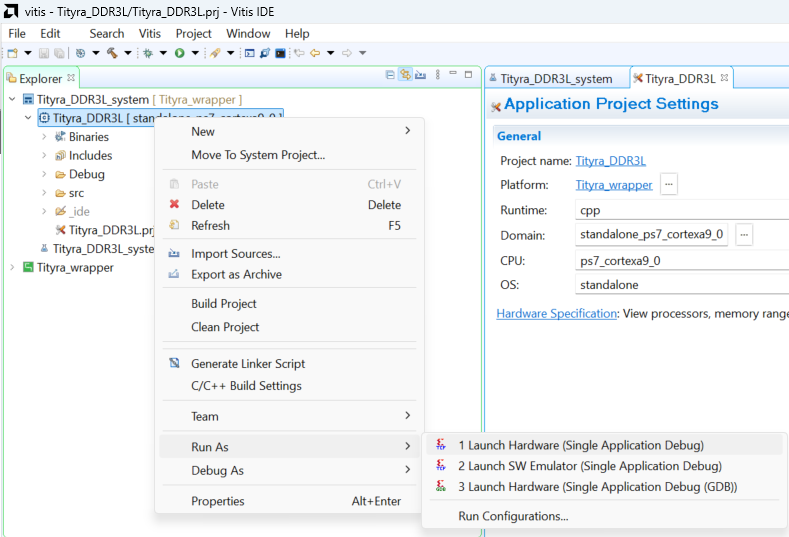Toggle Link with Editor in Explorer

[x=405, y=75]
